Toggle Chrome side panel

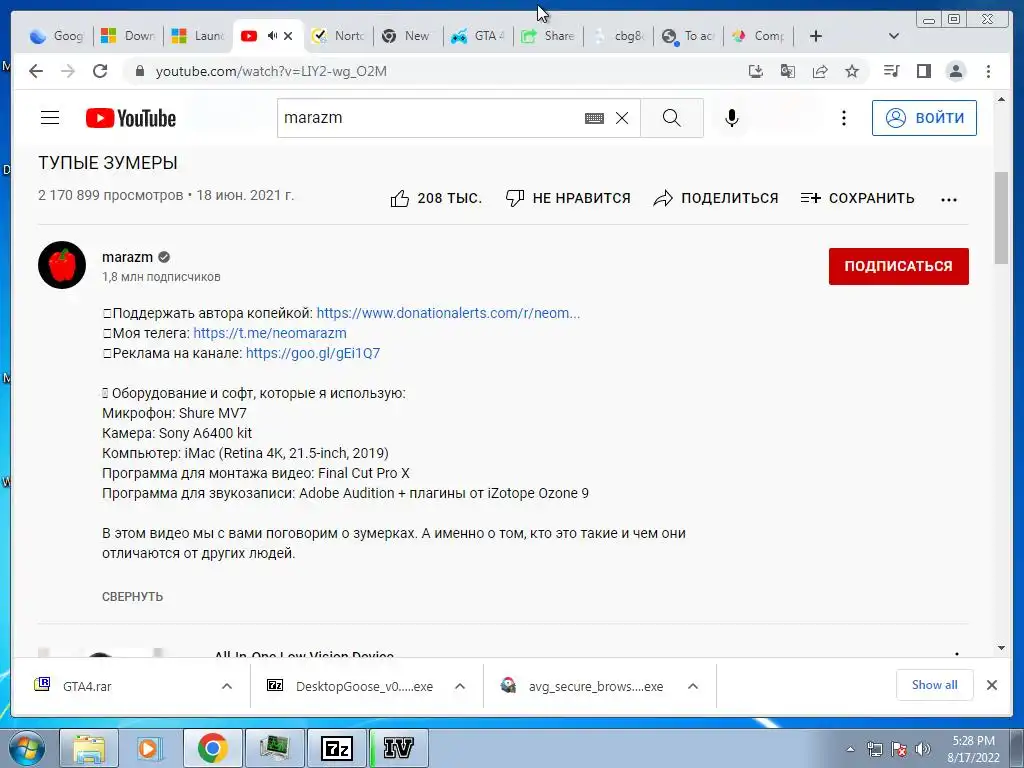923,71
